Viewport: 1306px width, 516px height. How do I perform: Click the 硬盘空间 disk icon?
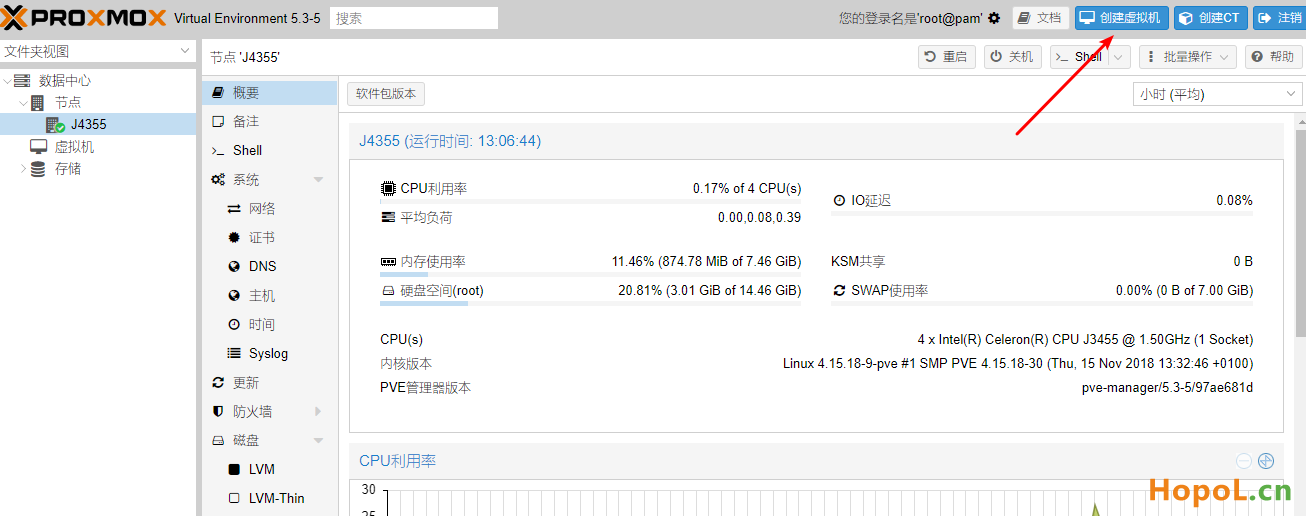tap(388, 291)
